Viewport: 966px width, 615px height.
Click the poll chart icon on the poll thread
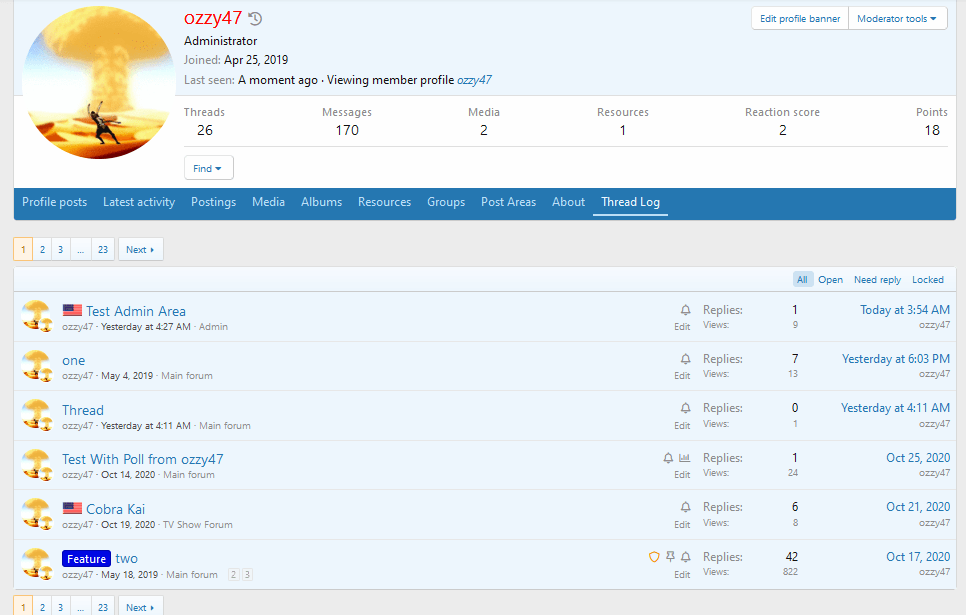[x=685, y=458]
